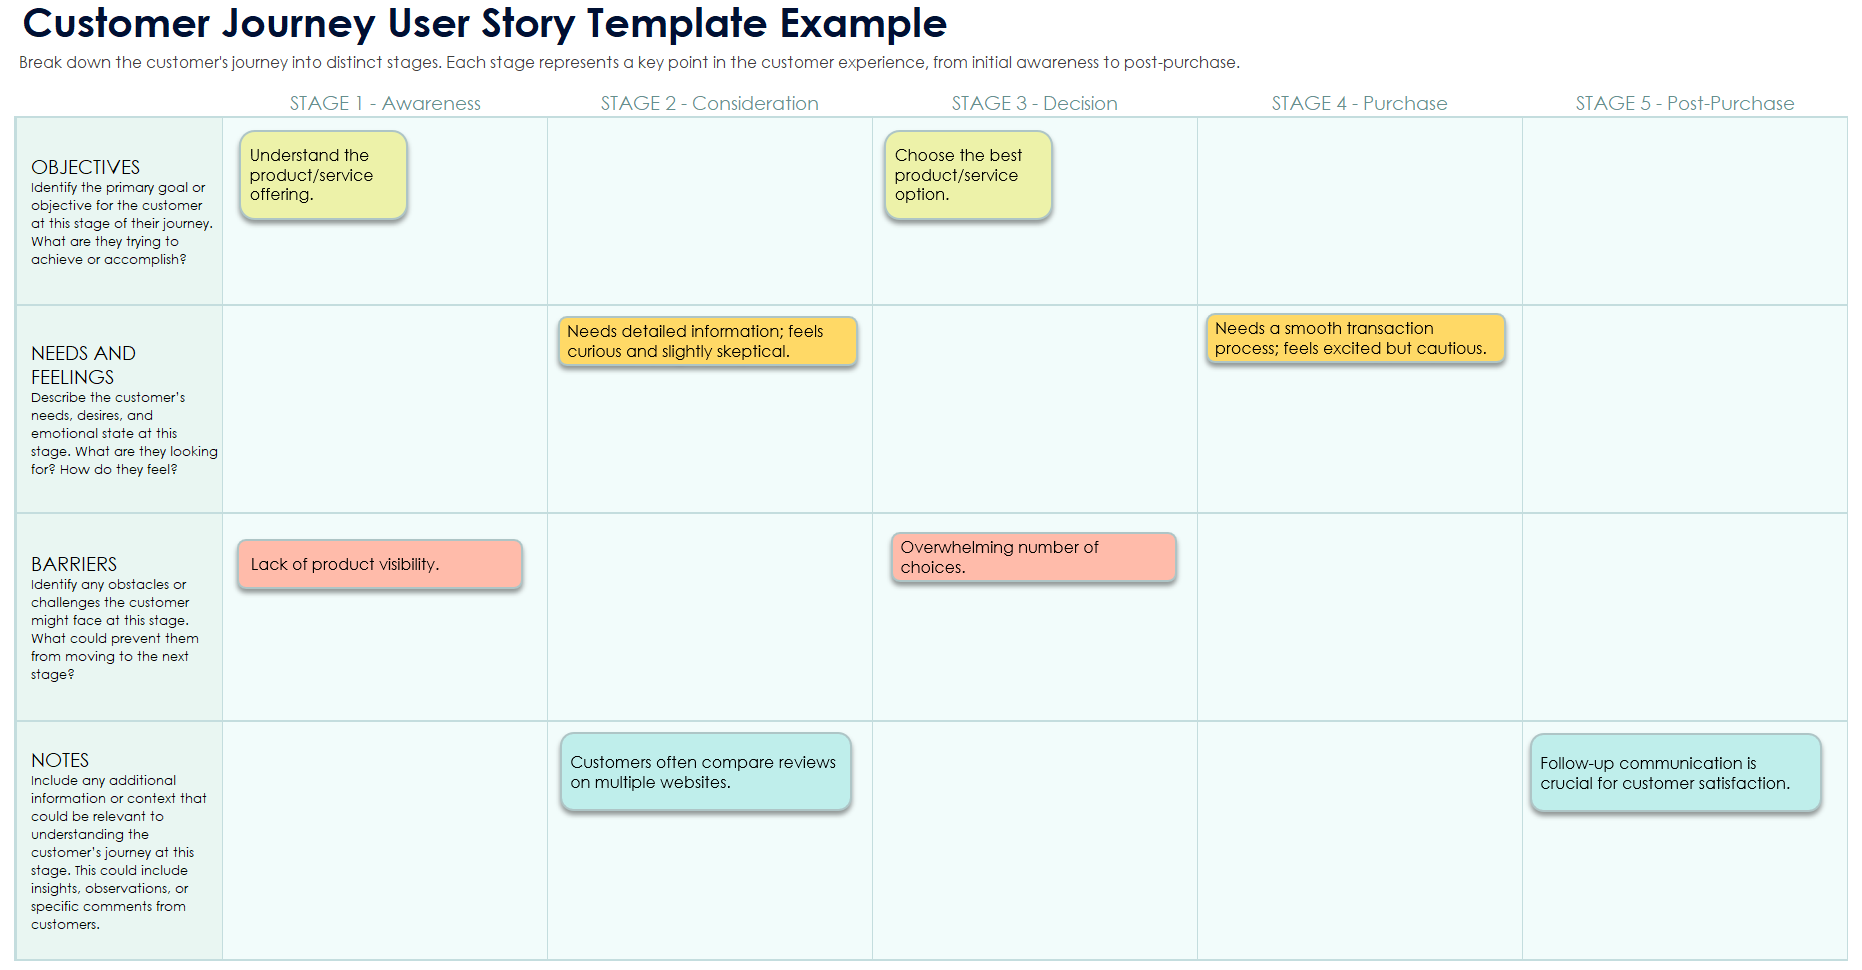Screen dimensions: 1862x970
Task: Click the BARRIERS row heading
Action: tap(74, 564)
